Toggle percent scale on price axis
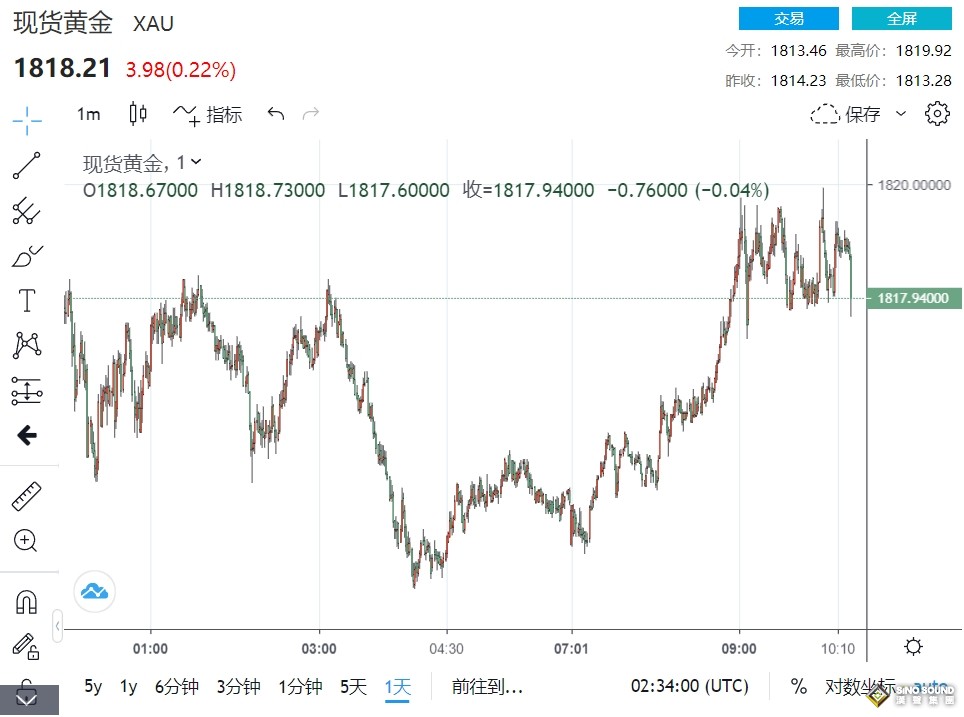Screen dimensions: 964x717 tap(798, 686)
